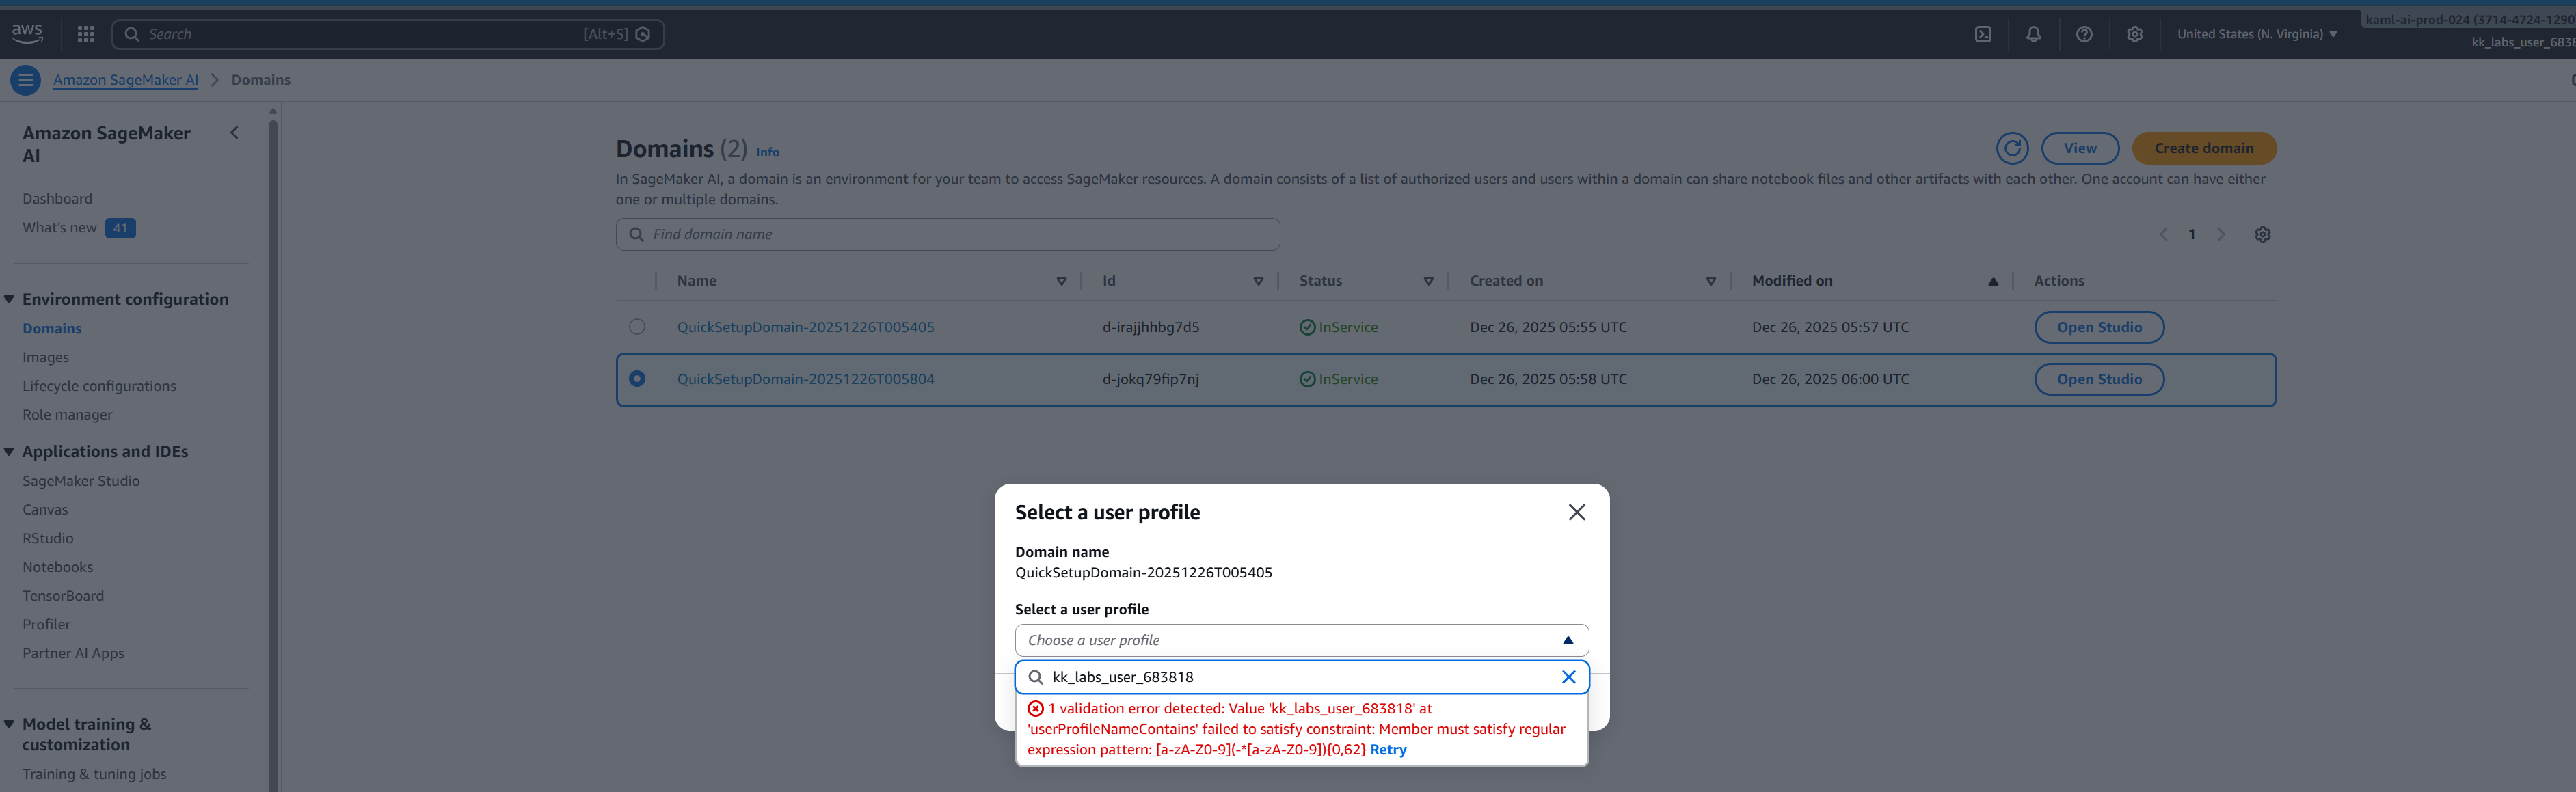Click the Create domain button

pyautogui.click(x=2203, y=148)
